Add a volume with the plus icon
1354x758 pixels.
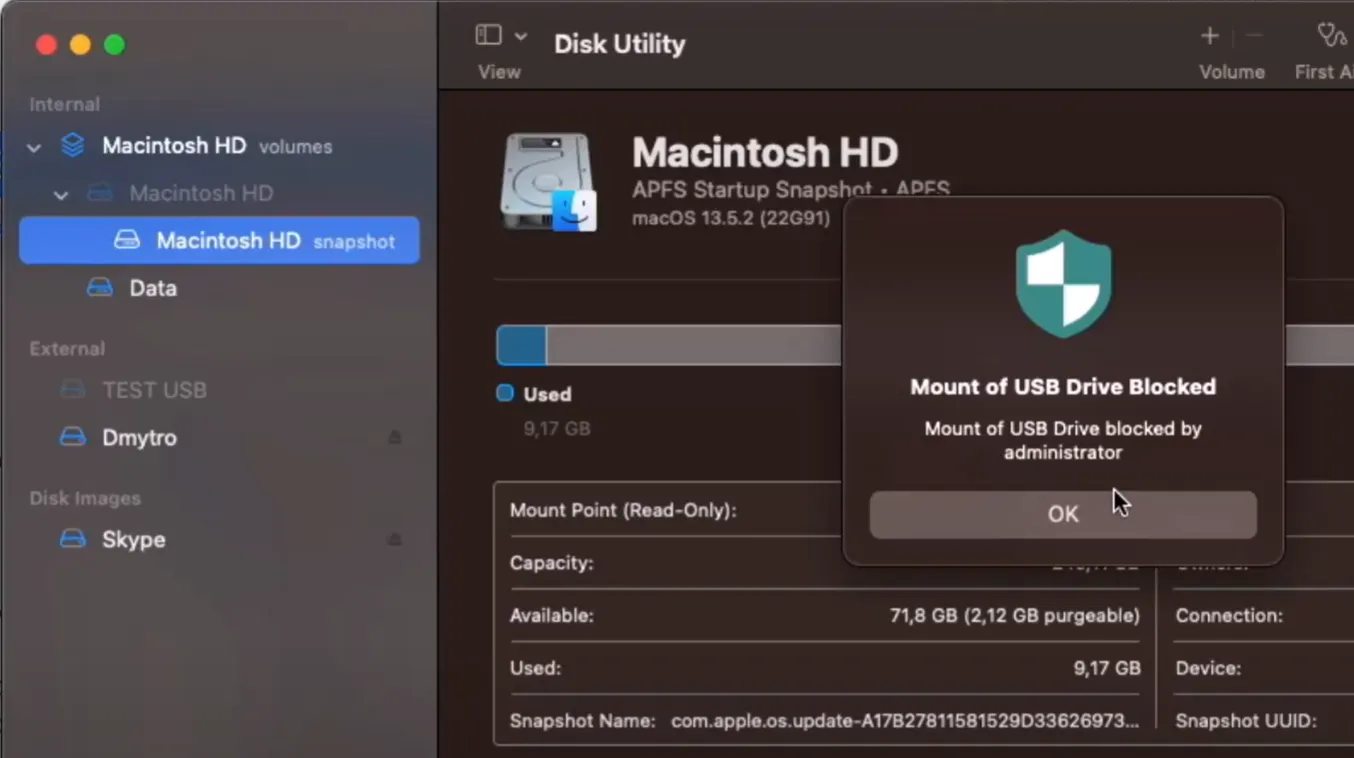[x=1209, y=36]
